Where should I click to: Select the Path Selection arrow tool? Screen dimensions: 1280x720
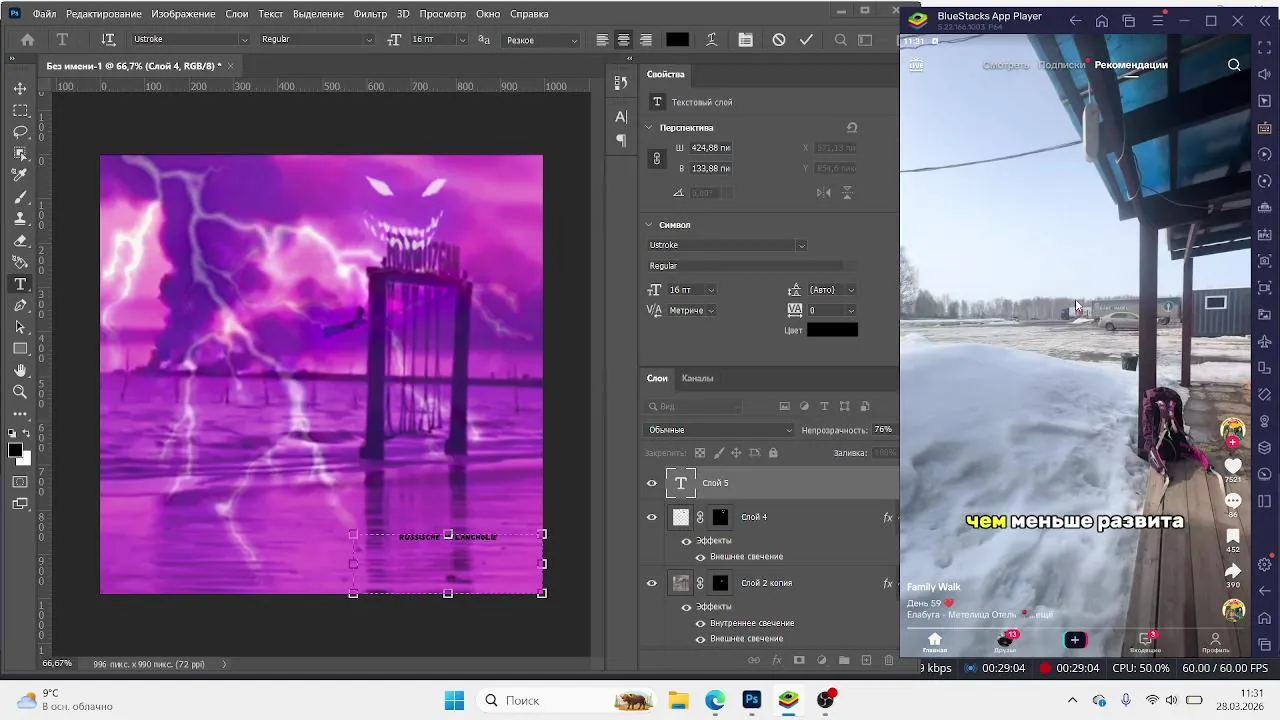pyautogui.click(x=20, y=327)
